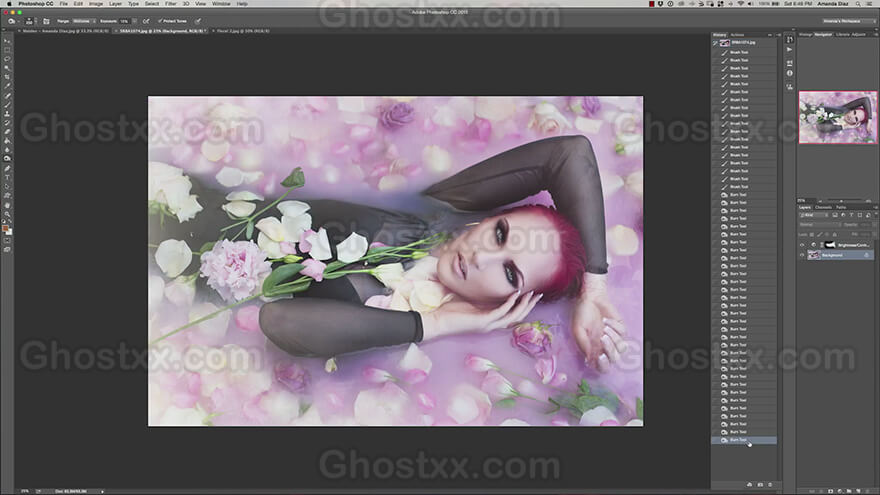Select the Blur tool

(7, 150)
